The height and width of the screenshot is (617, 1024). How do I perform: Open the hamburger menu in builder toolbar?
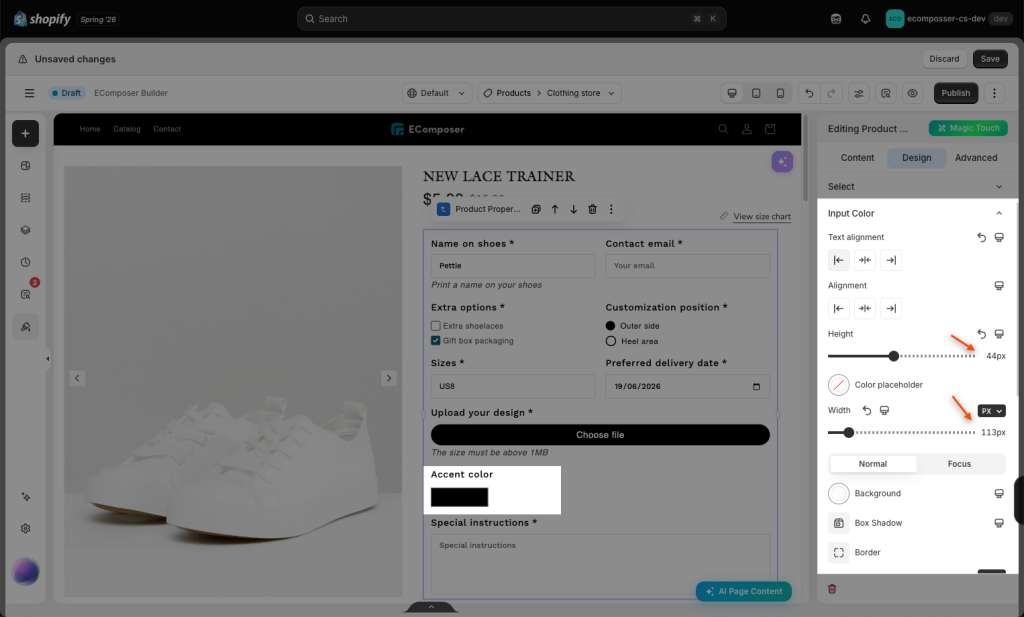(29, 93)
